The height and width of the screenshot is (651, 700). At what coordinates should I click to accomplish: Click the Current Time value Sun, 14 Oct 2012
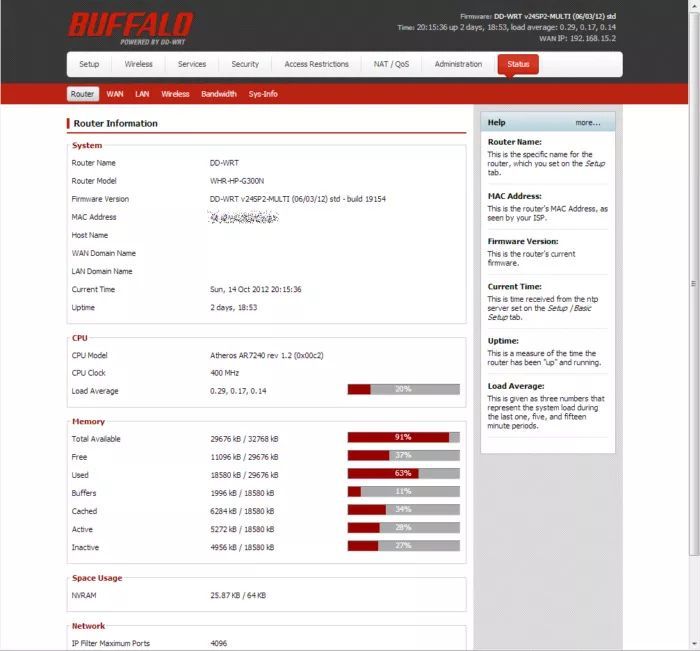255,289
